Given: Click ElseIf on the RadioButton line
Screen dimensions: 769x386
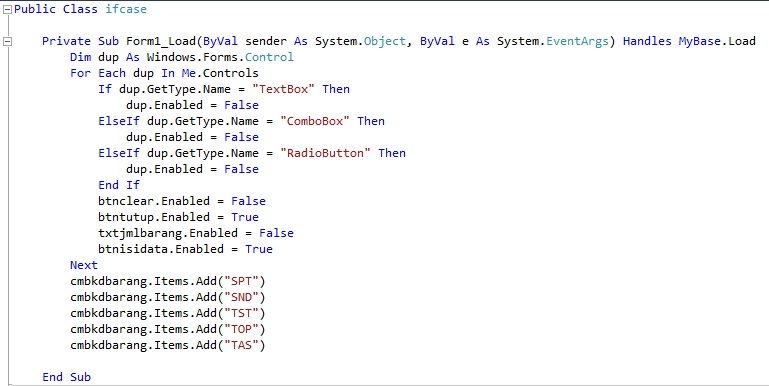Looking at the screenshot, I should point(119,153).
